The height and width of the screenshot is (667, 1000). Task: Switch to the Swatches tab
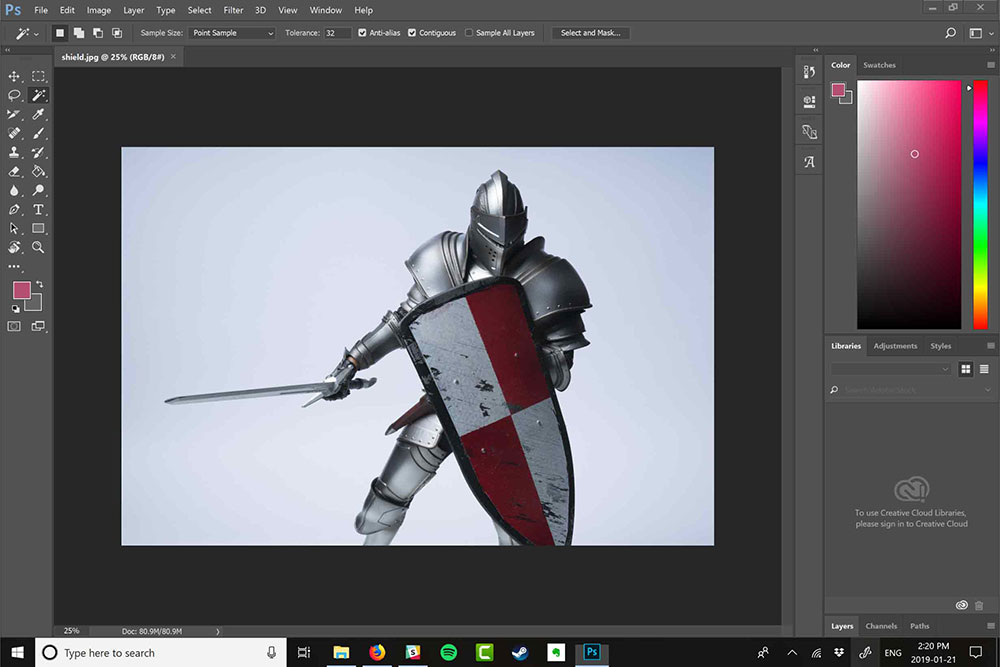pyautogui.click(x=879, y=65)
